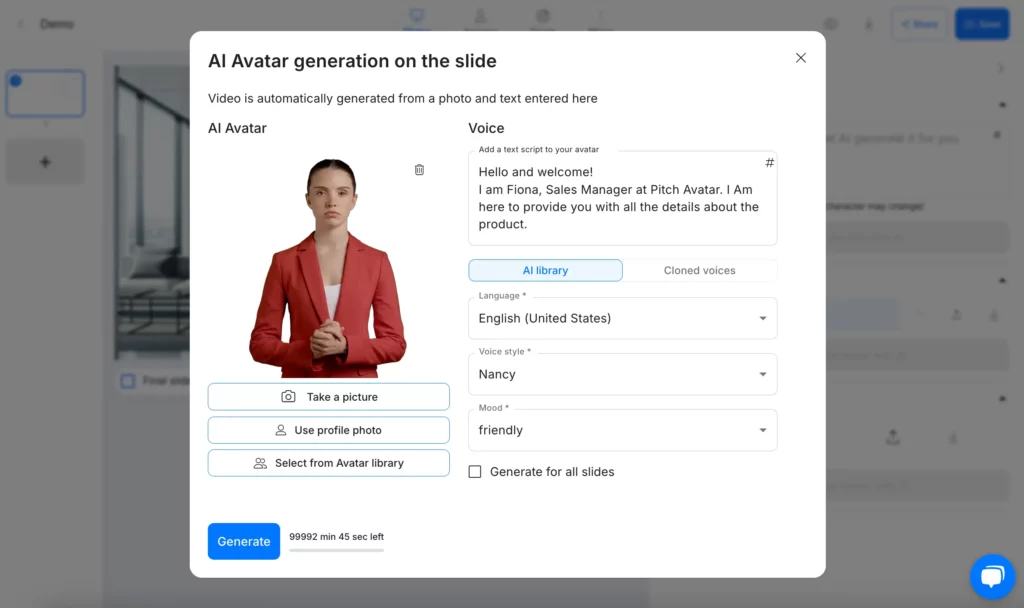Viewport: 1024px width, 608px height.
Task: Open the Voice style Nancy dropdown
Action: click(622, 374)
